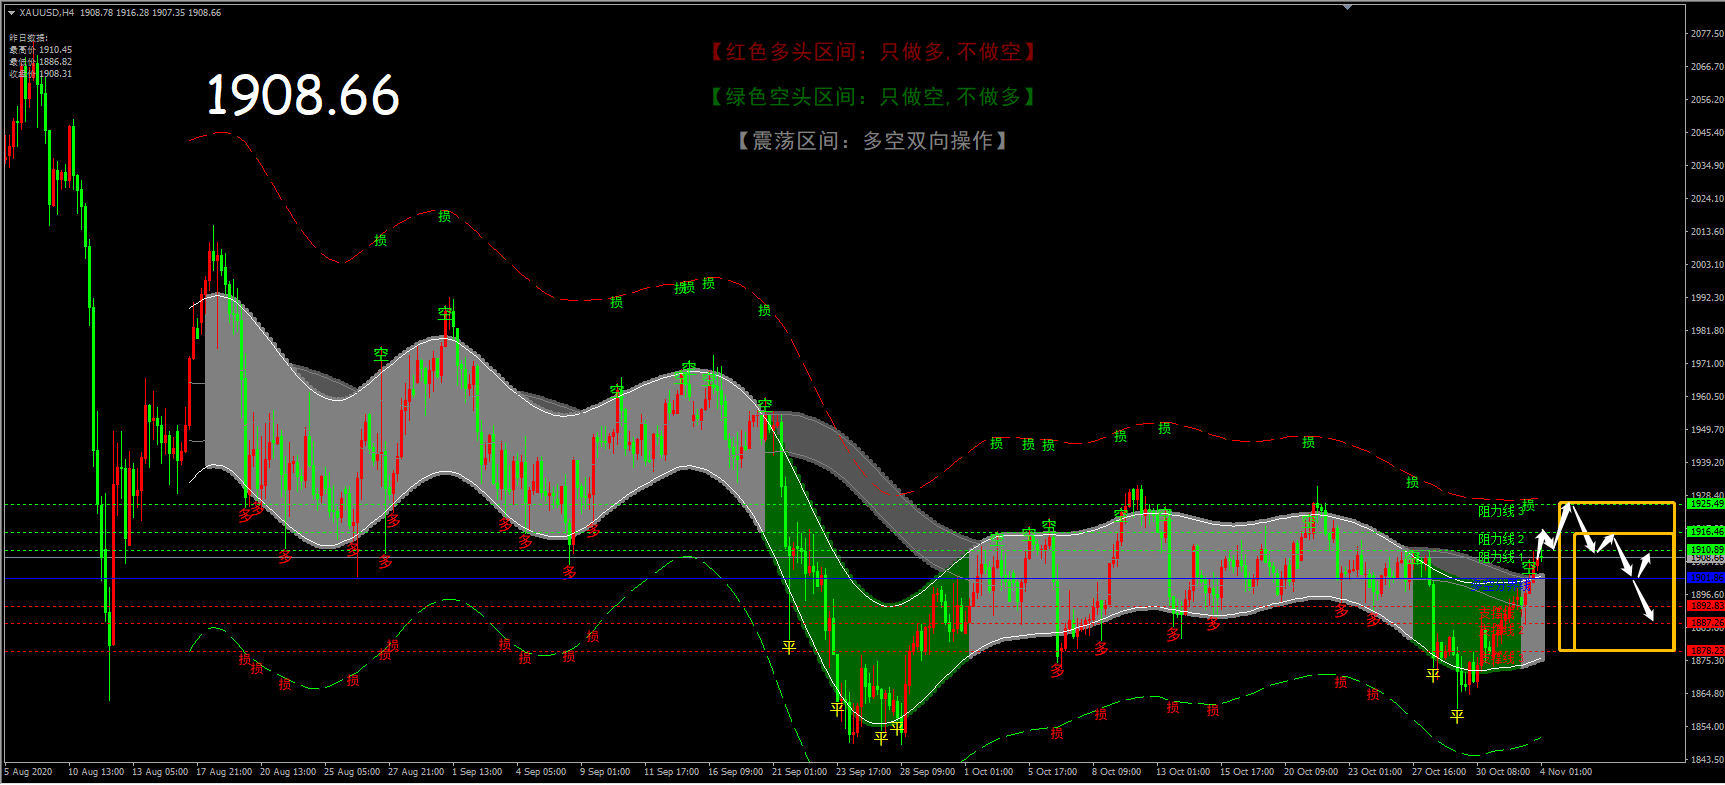
Task: Select the 震荡区间 多空双向操作 text
Action: [872, 141]
